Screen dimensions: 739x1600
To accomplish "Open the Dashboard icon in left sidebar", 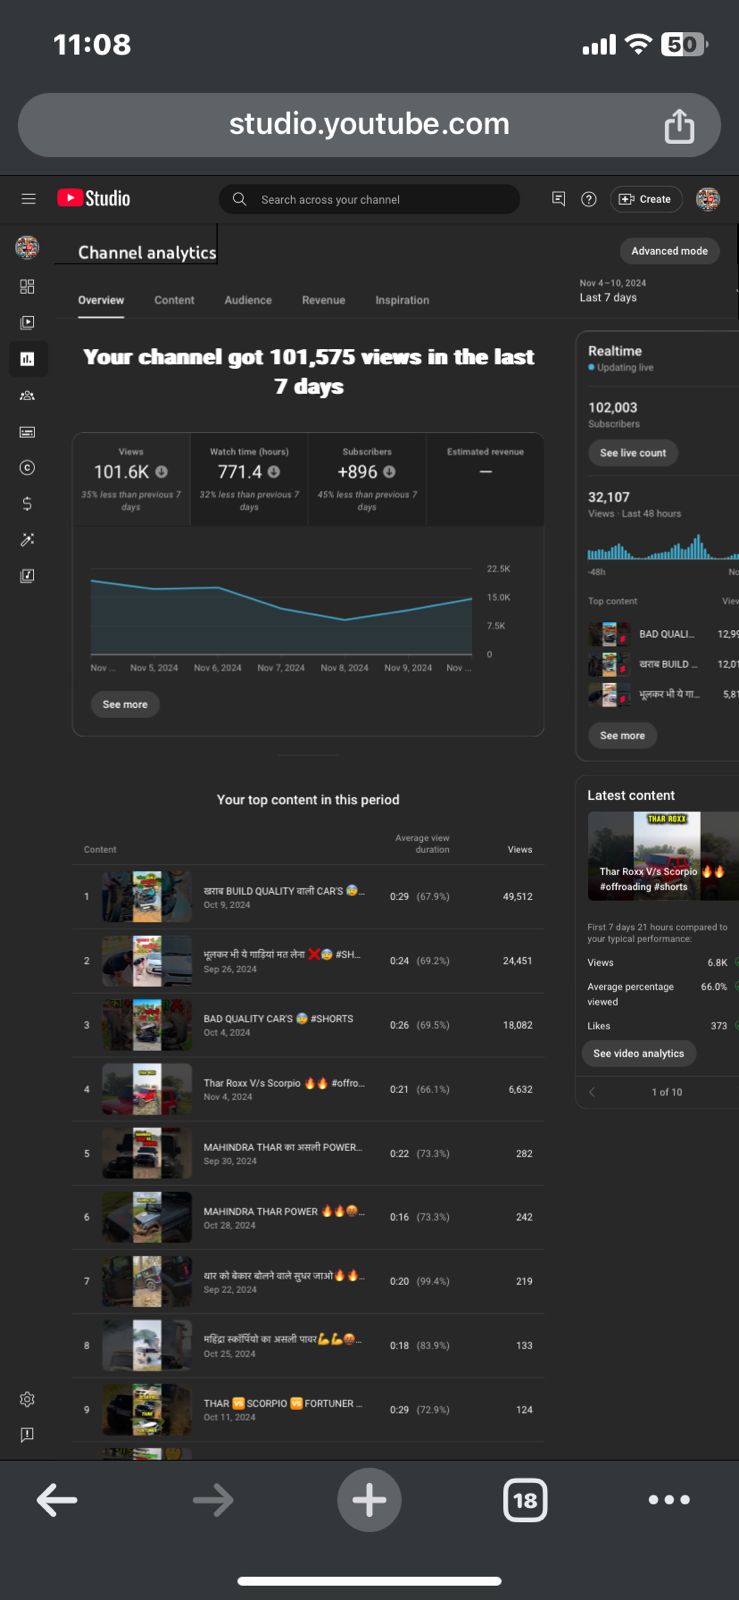I will point(27,287).
